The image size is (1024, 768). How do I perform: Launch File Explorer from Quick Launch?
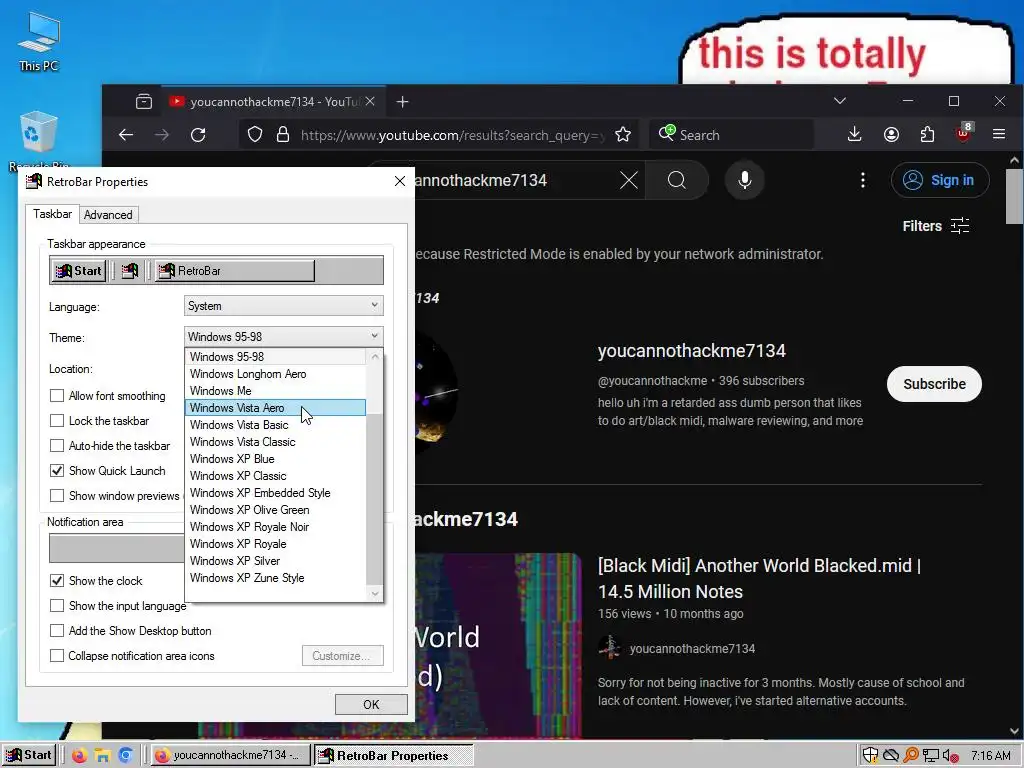pos(103,756)
